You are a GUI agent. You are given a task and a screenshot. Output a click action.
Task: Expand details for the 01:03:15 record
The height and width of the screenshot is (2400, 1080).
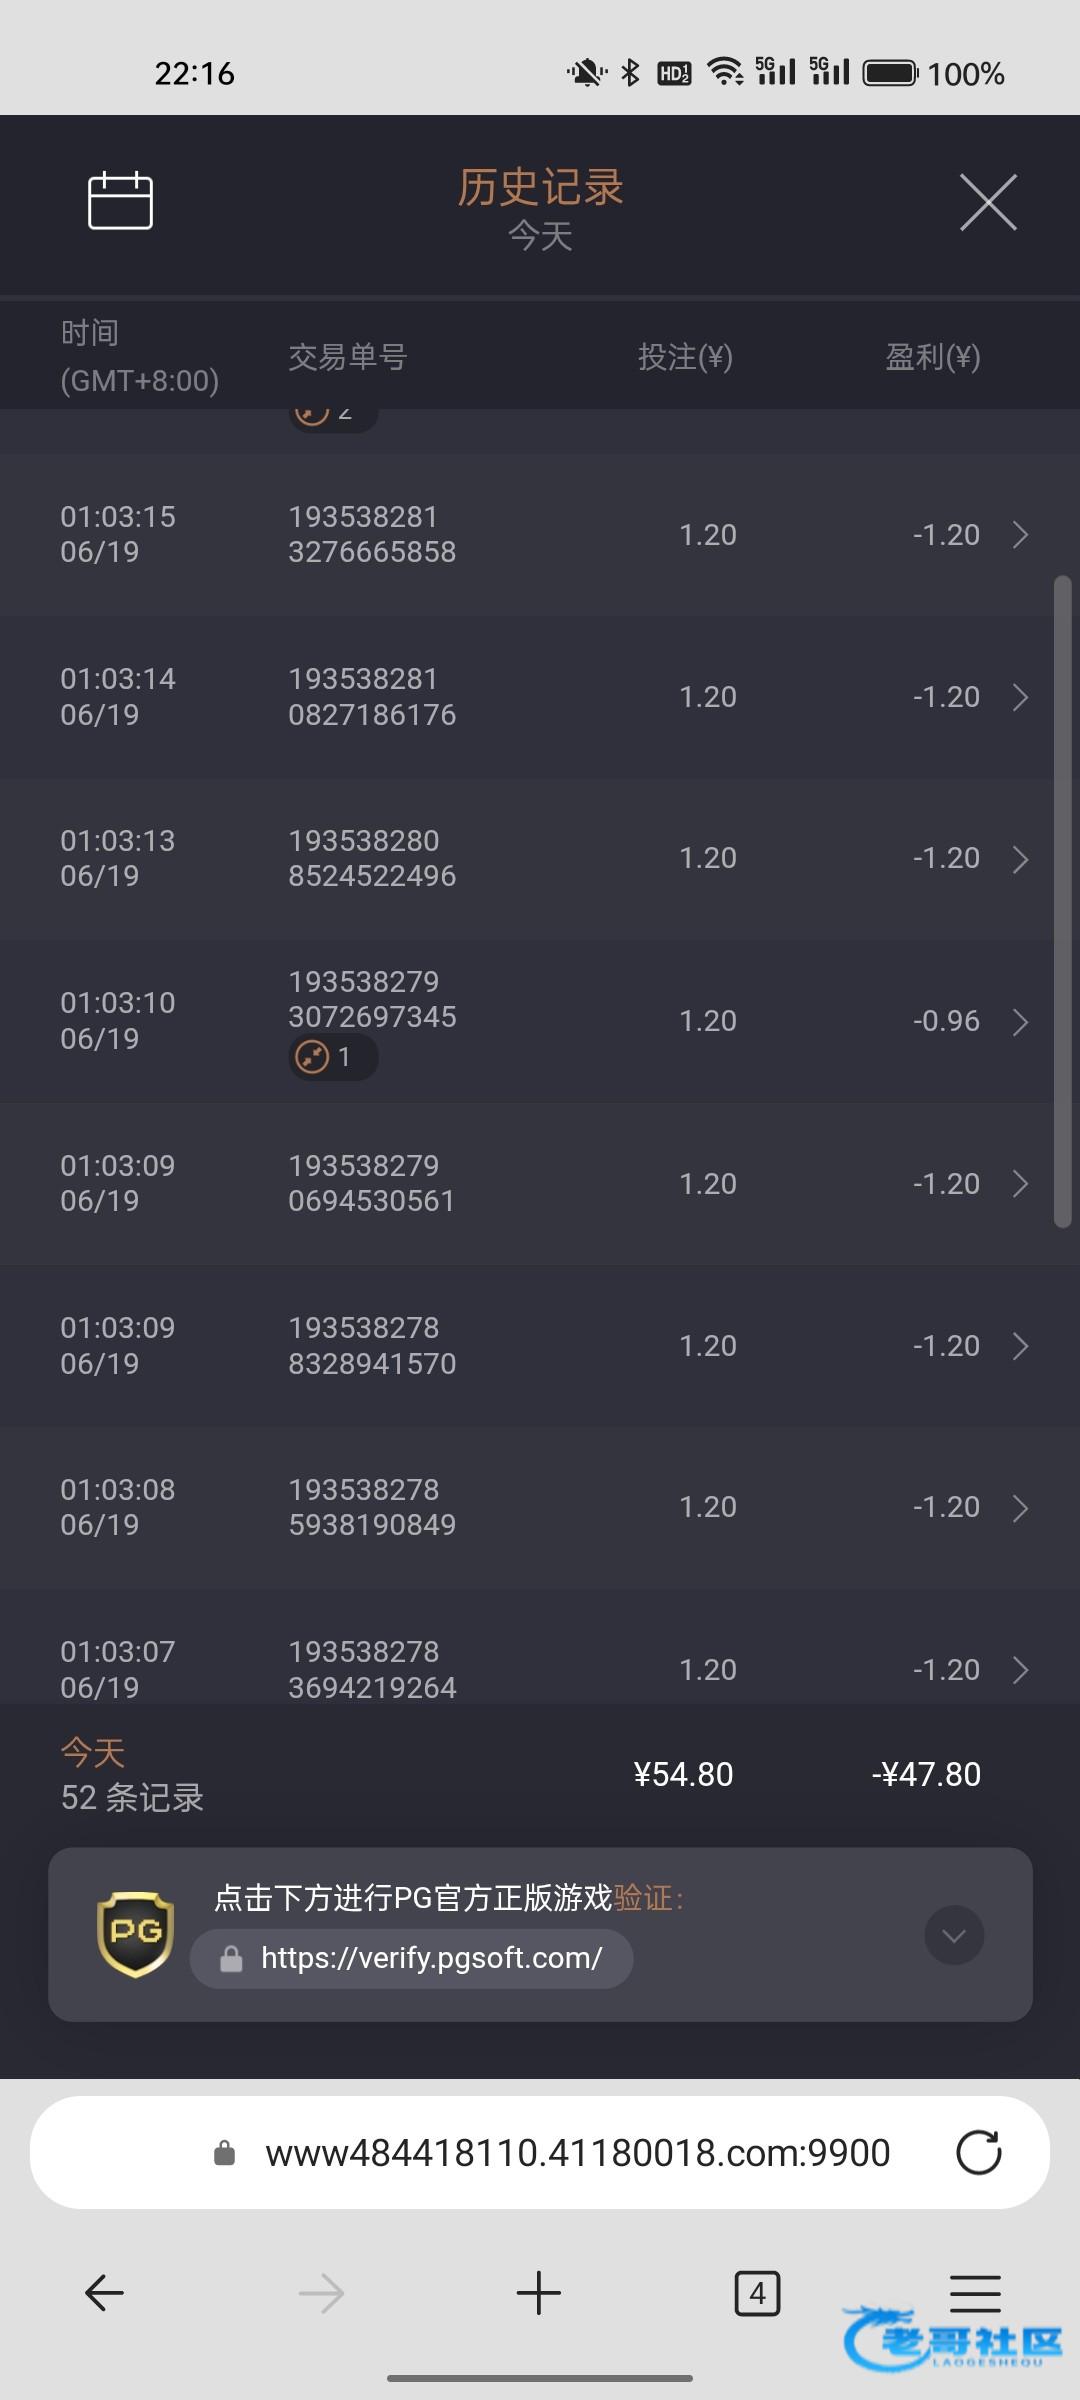pos(1020,535)
